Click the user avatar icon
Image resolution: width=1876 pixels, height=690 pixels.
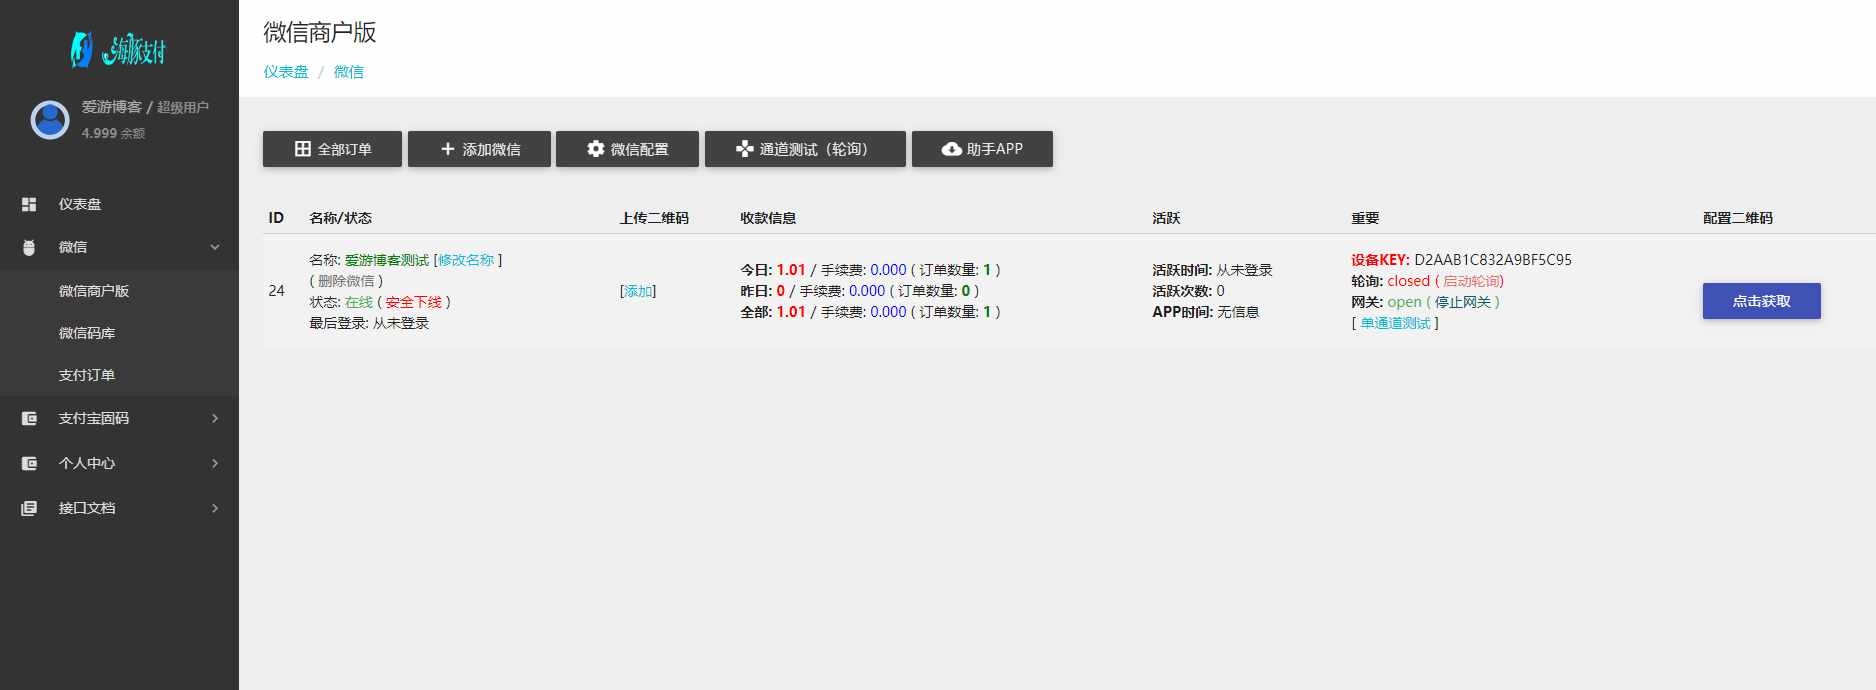[x=50, y=120]
